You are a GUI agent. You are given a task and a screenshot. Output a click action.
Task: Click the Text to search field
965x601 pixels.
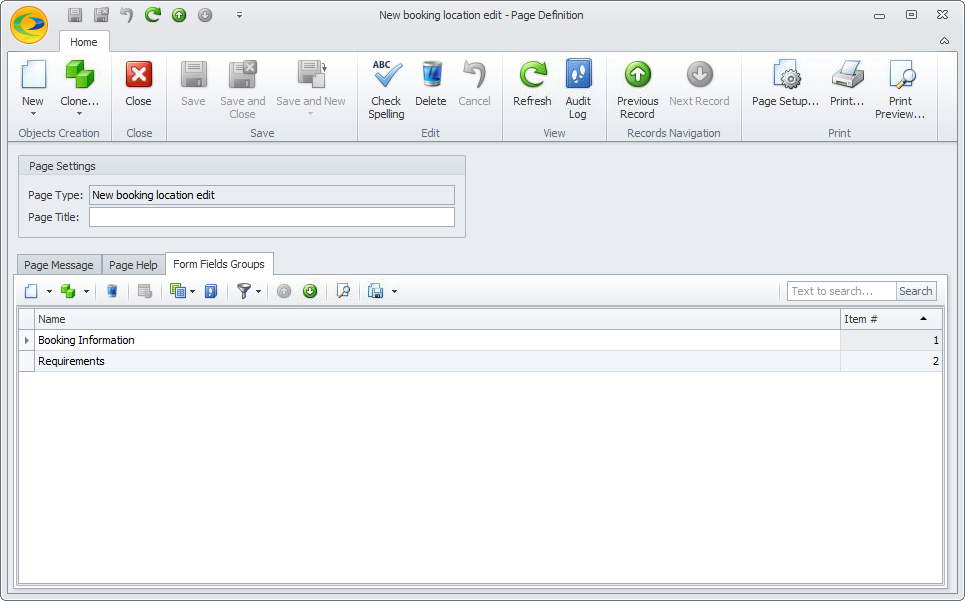841,291
